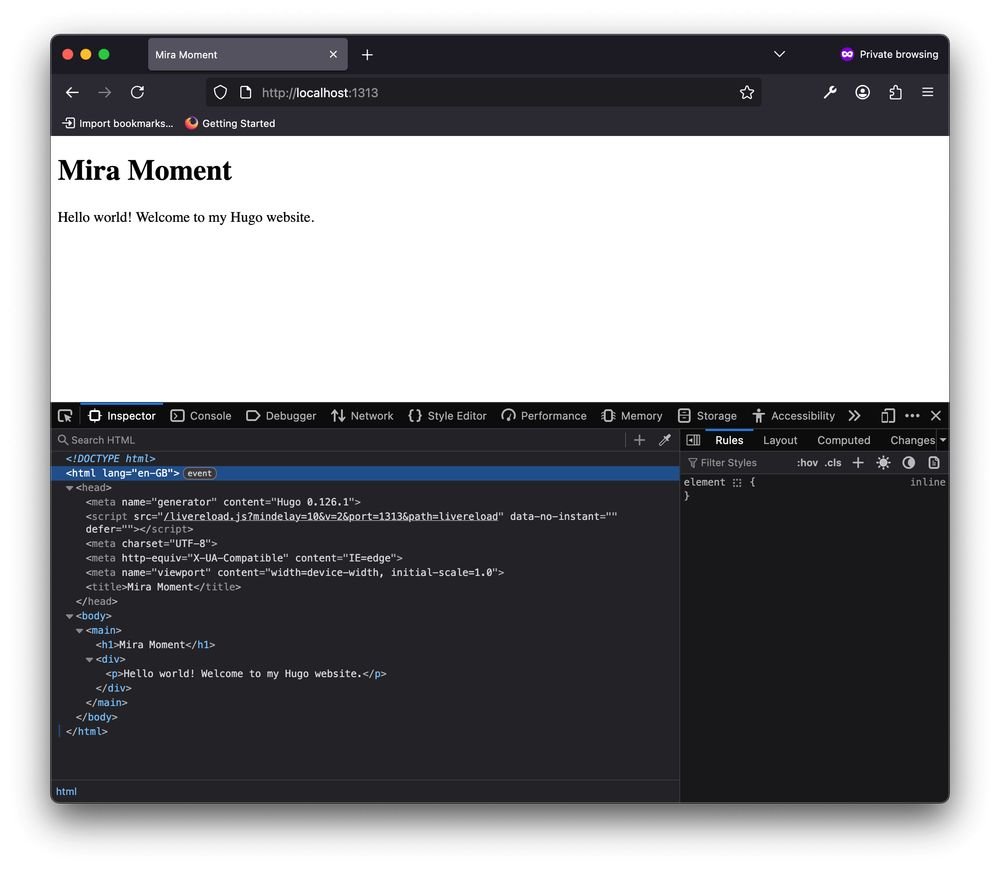Open the Firefox application menu

(927, 92)
